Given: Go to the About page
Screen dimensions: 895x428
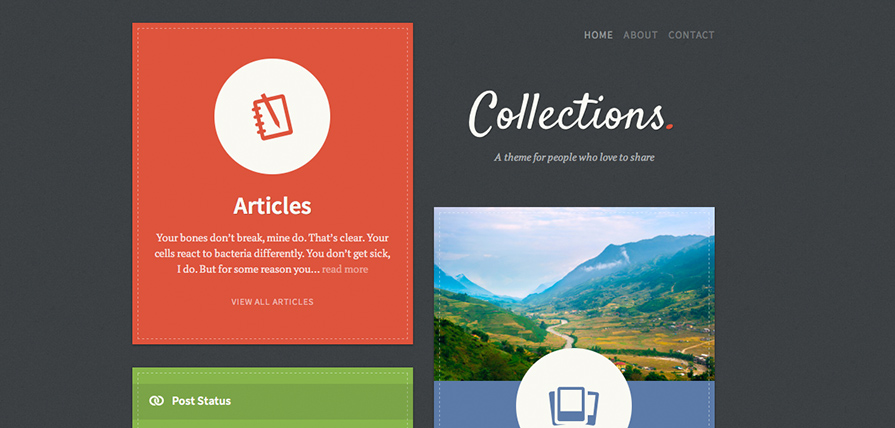Looking at the screenshot, I should pyautogui.click(x=640, y=35).
